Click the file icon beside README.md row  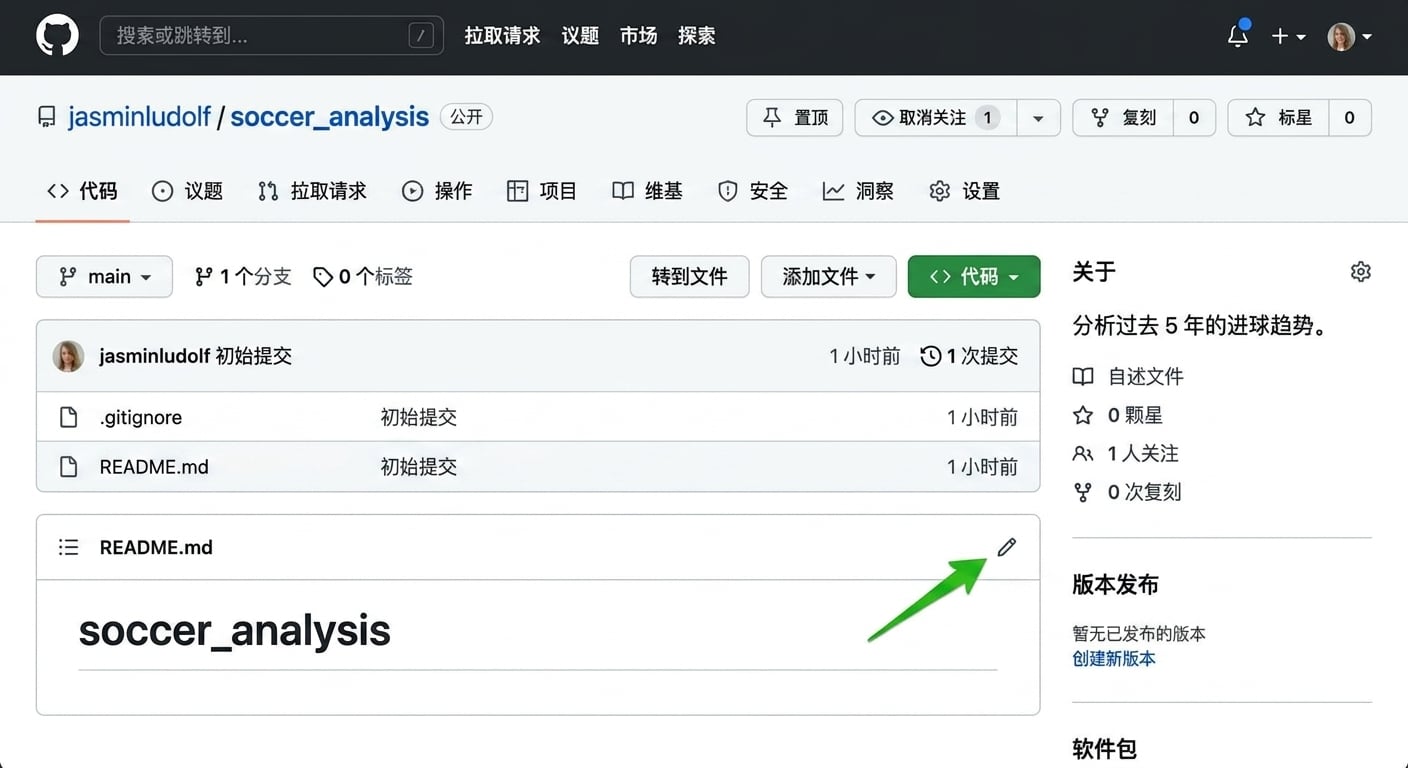[68, 467]
